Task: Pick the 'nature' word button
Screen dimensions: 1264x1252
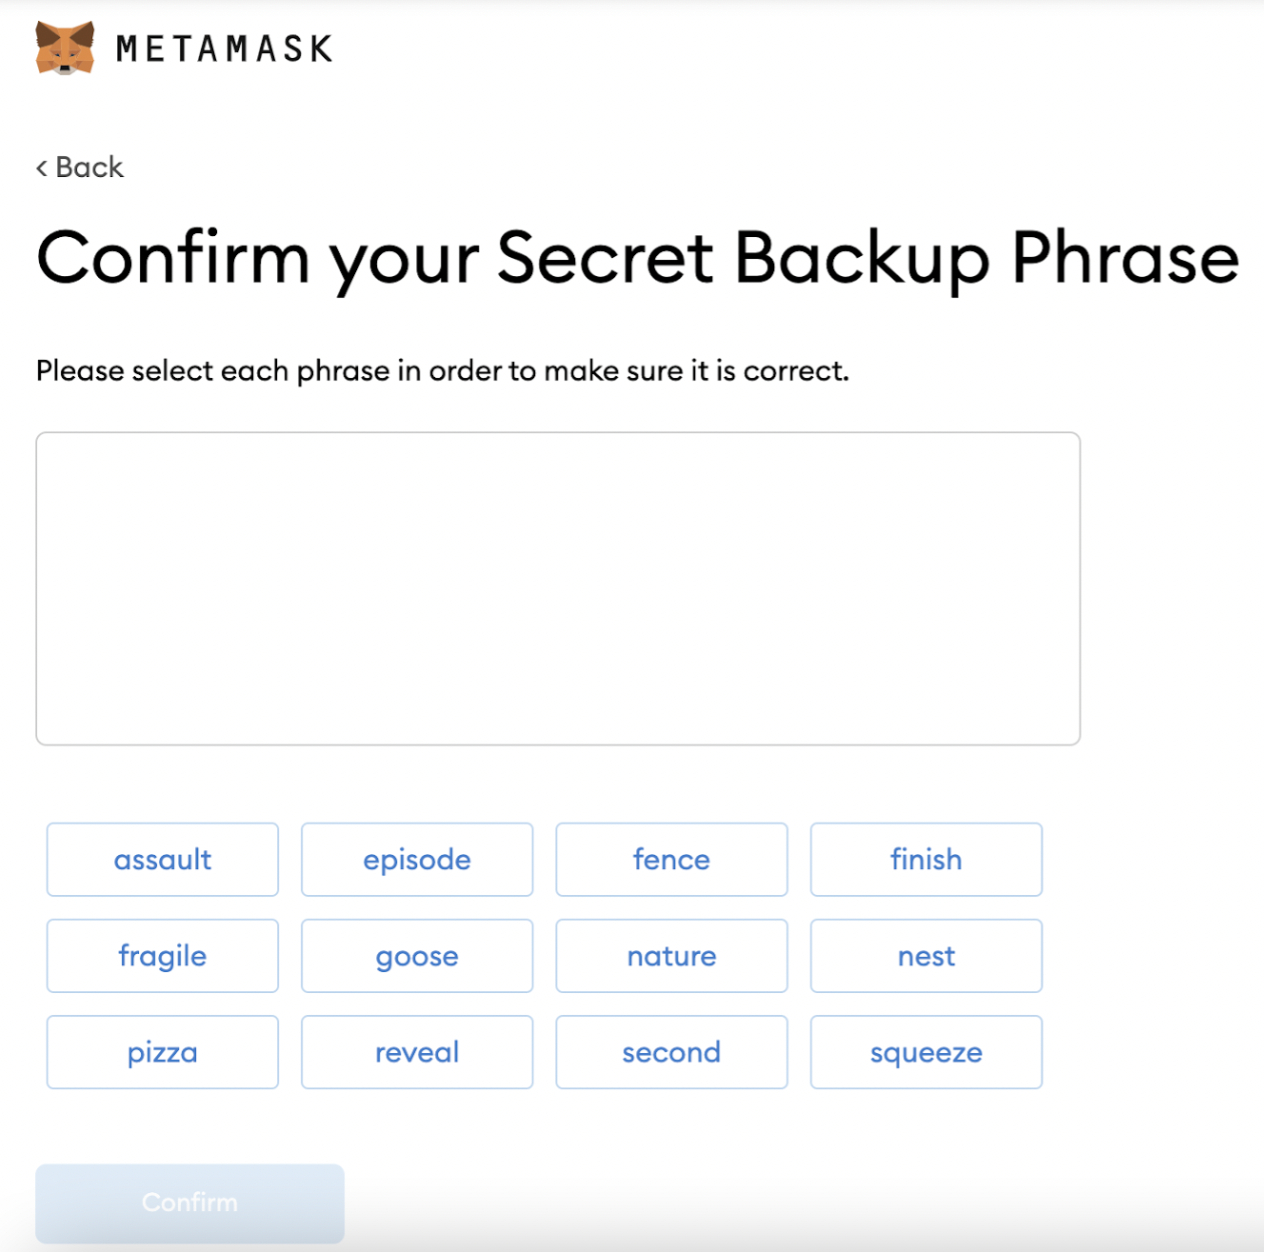Action: [x=671, y=956]
